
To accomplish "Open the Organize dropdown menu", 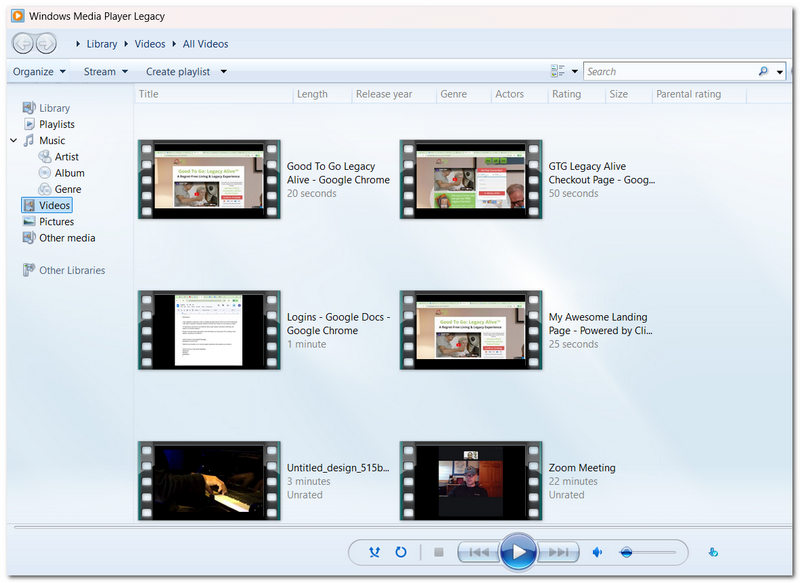I will click(x=39, y=71).
